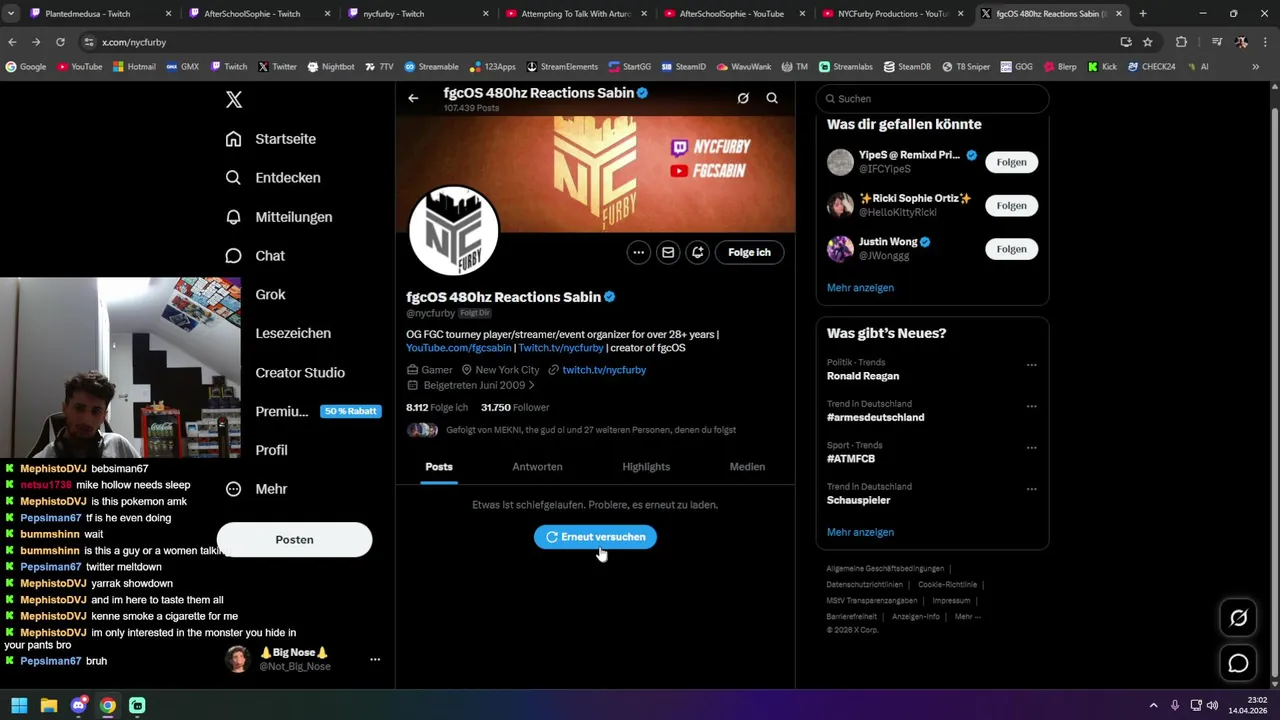Click search icon in profile header
This screenshot has width=1280, height=720.
click(x=772, y=98)
